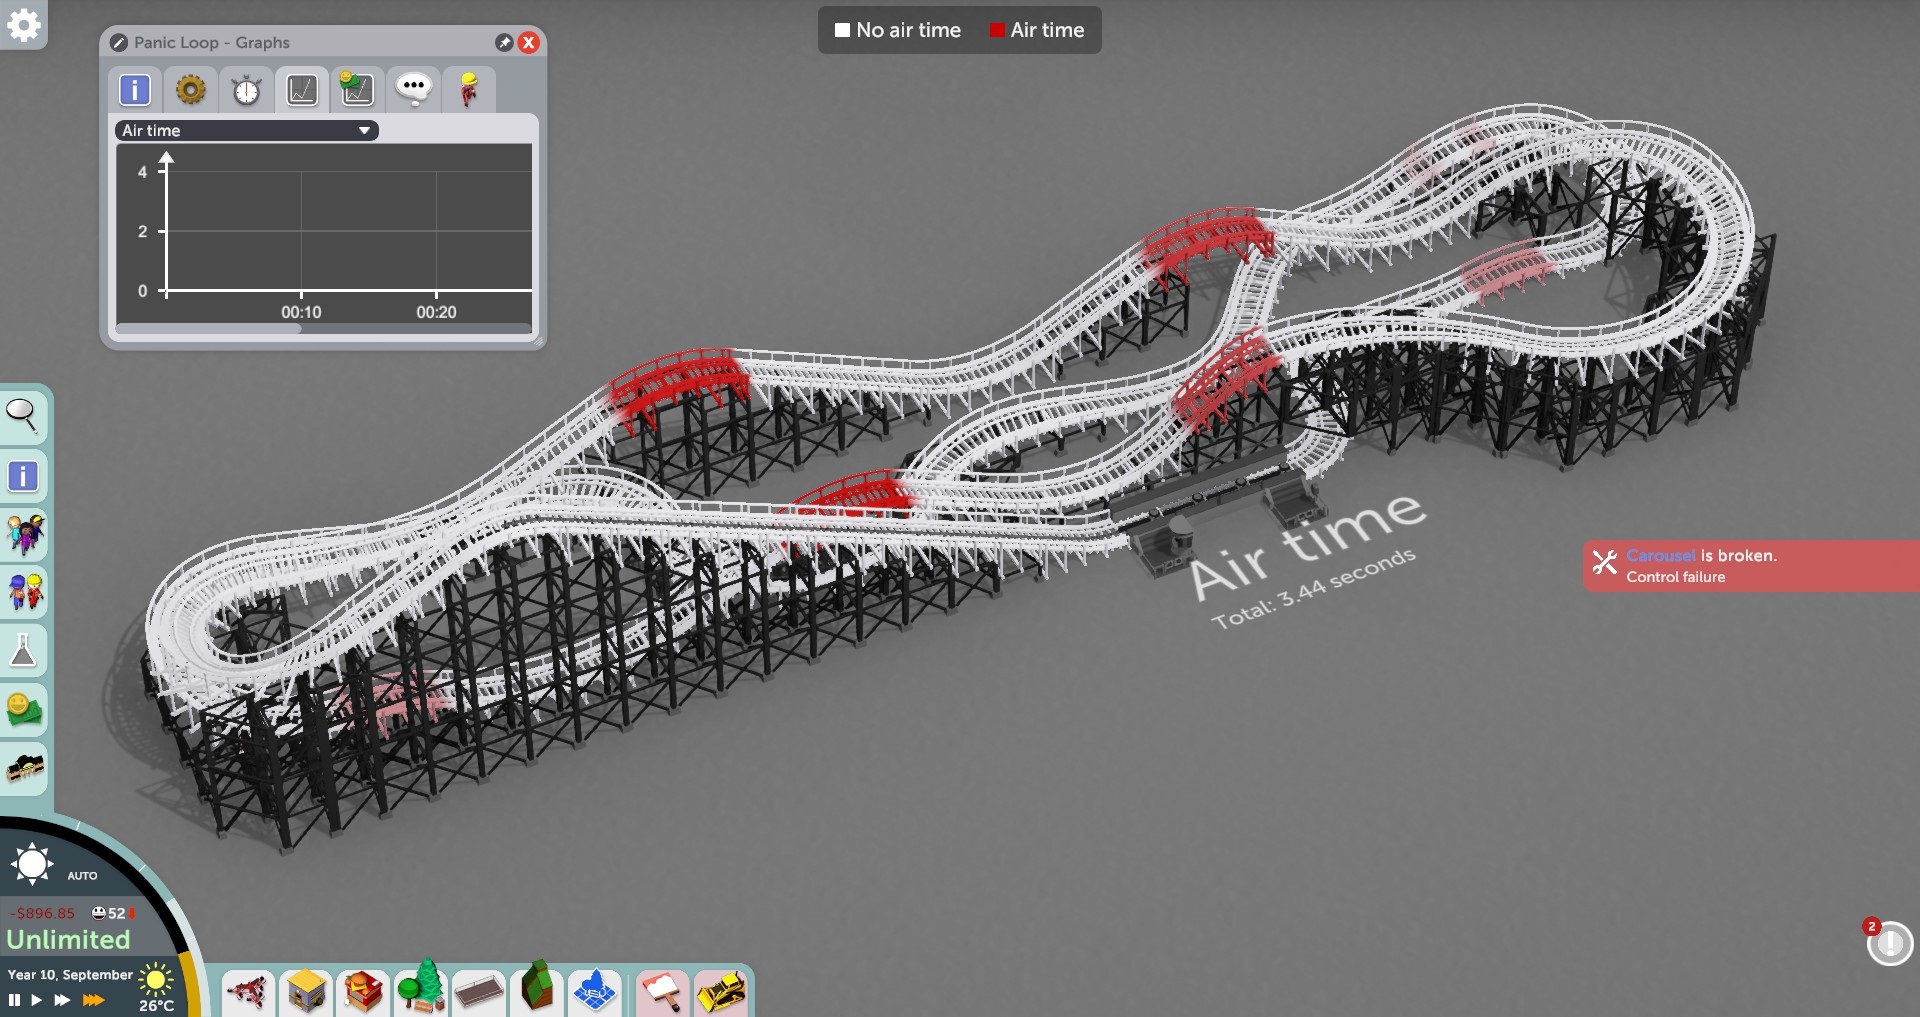Set game to double fast-forward speed
This screenshot has width=1920, height=1017.
(62, 1000)
